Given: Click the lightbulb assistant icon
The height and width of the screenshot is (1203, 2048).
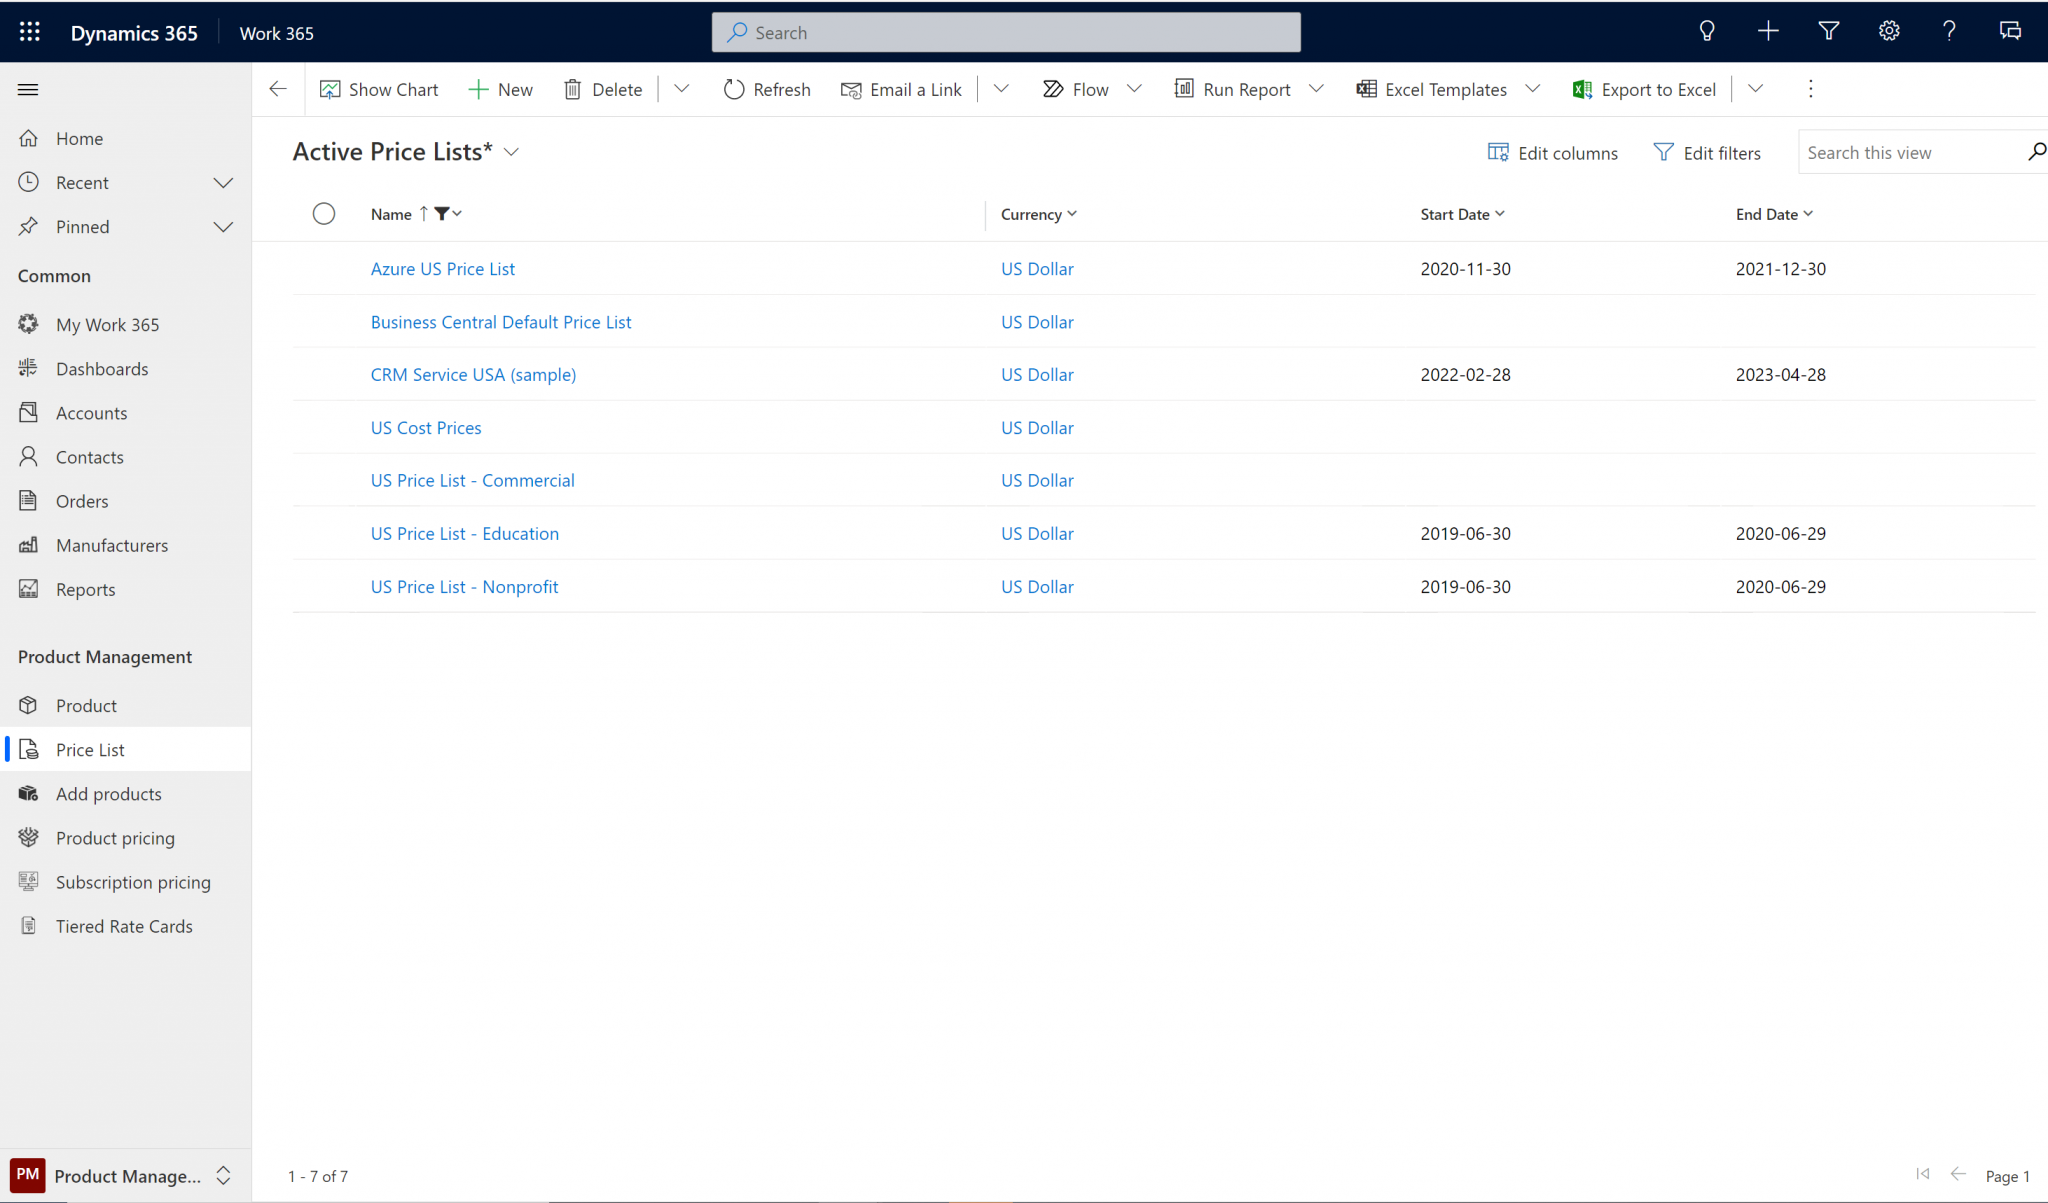Looking at the screenshot, I should [1707, 31].
